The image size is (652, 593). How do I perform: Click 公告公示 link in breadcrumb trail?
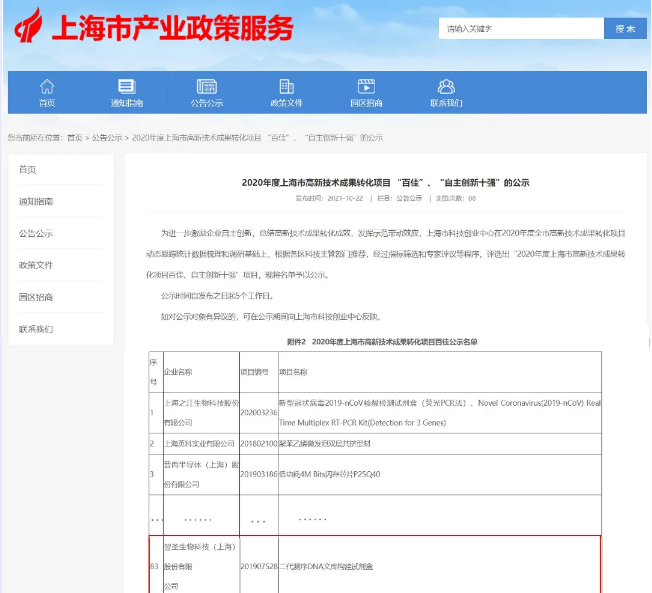pos(107,138)
